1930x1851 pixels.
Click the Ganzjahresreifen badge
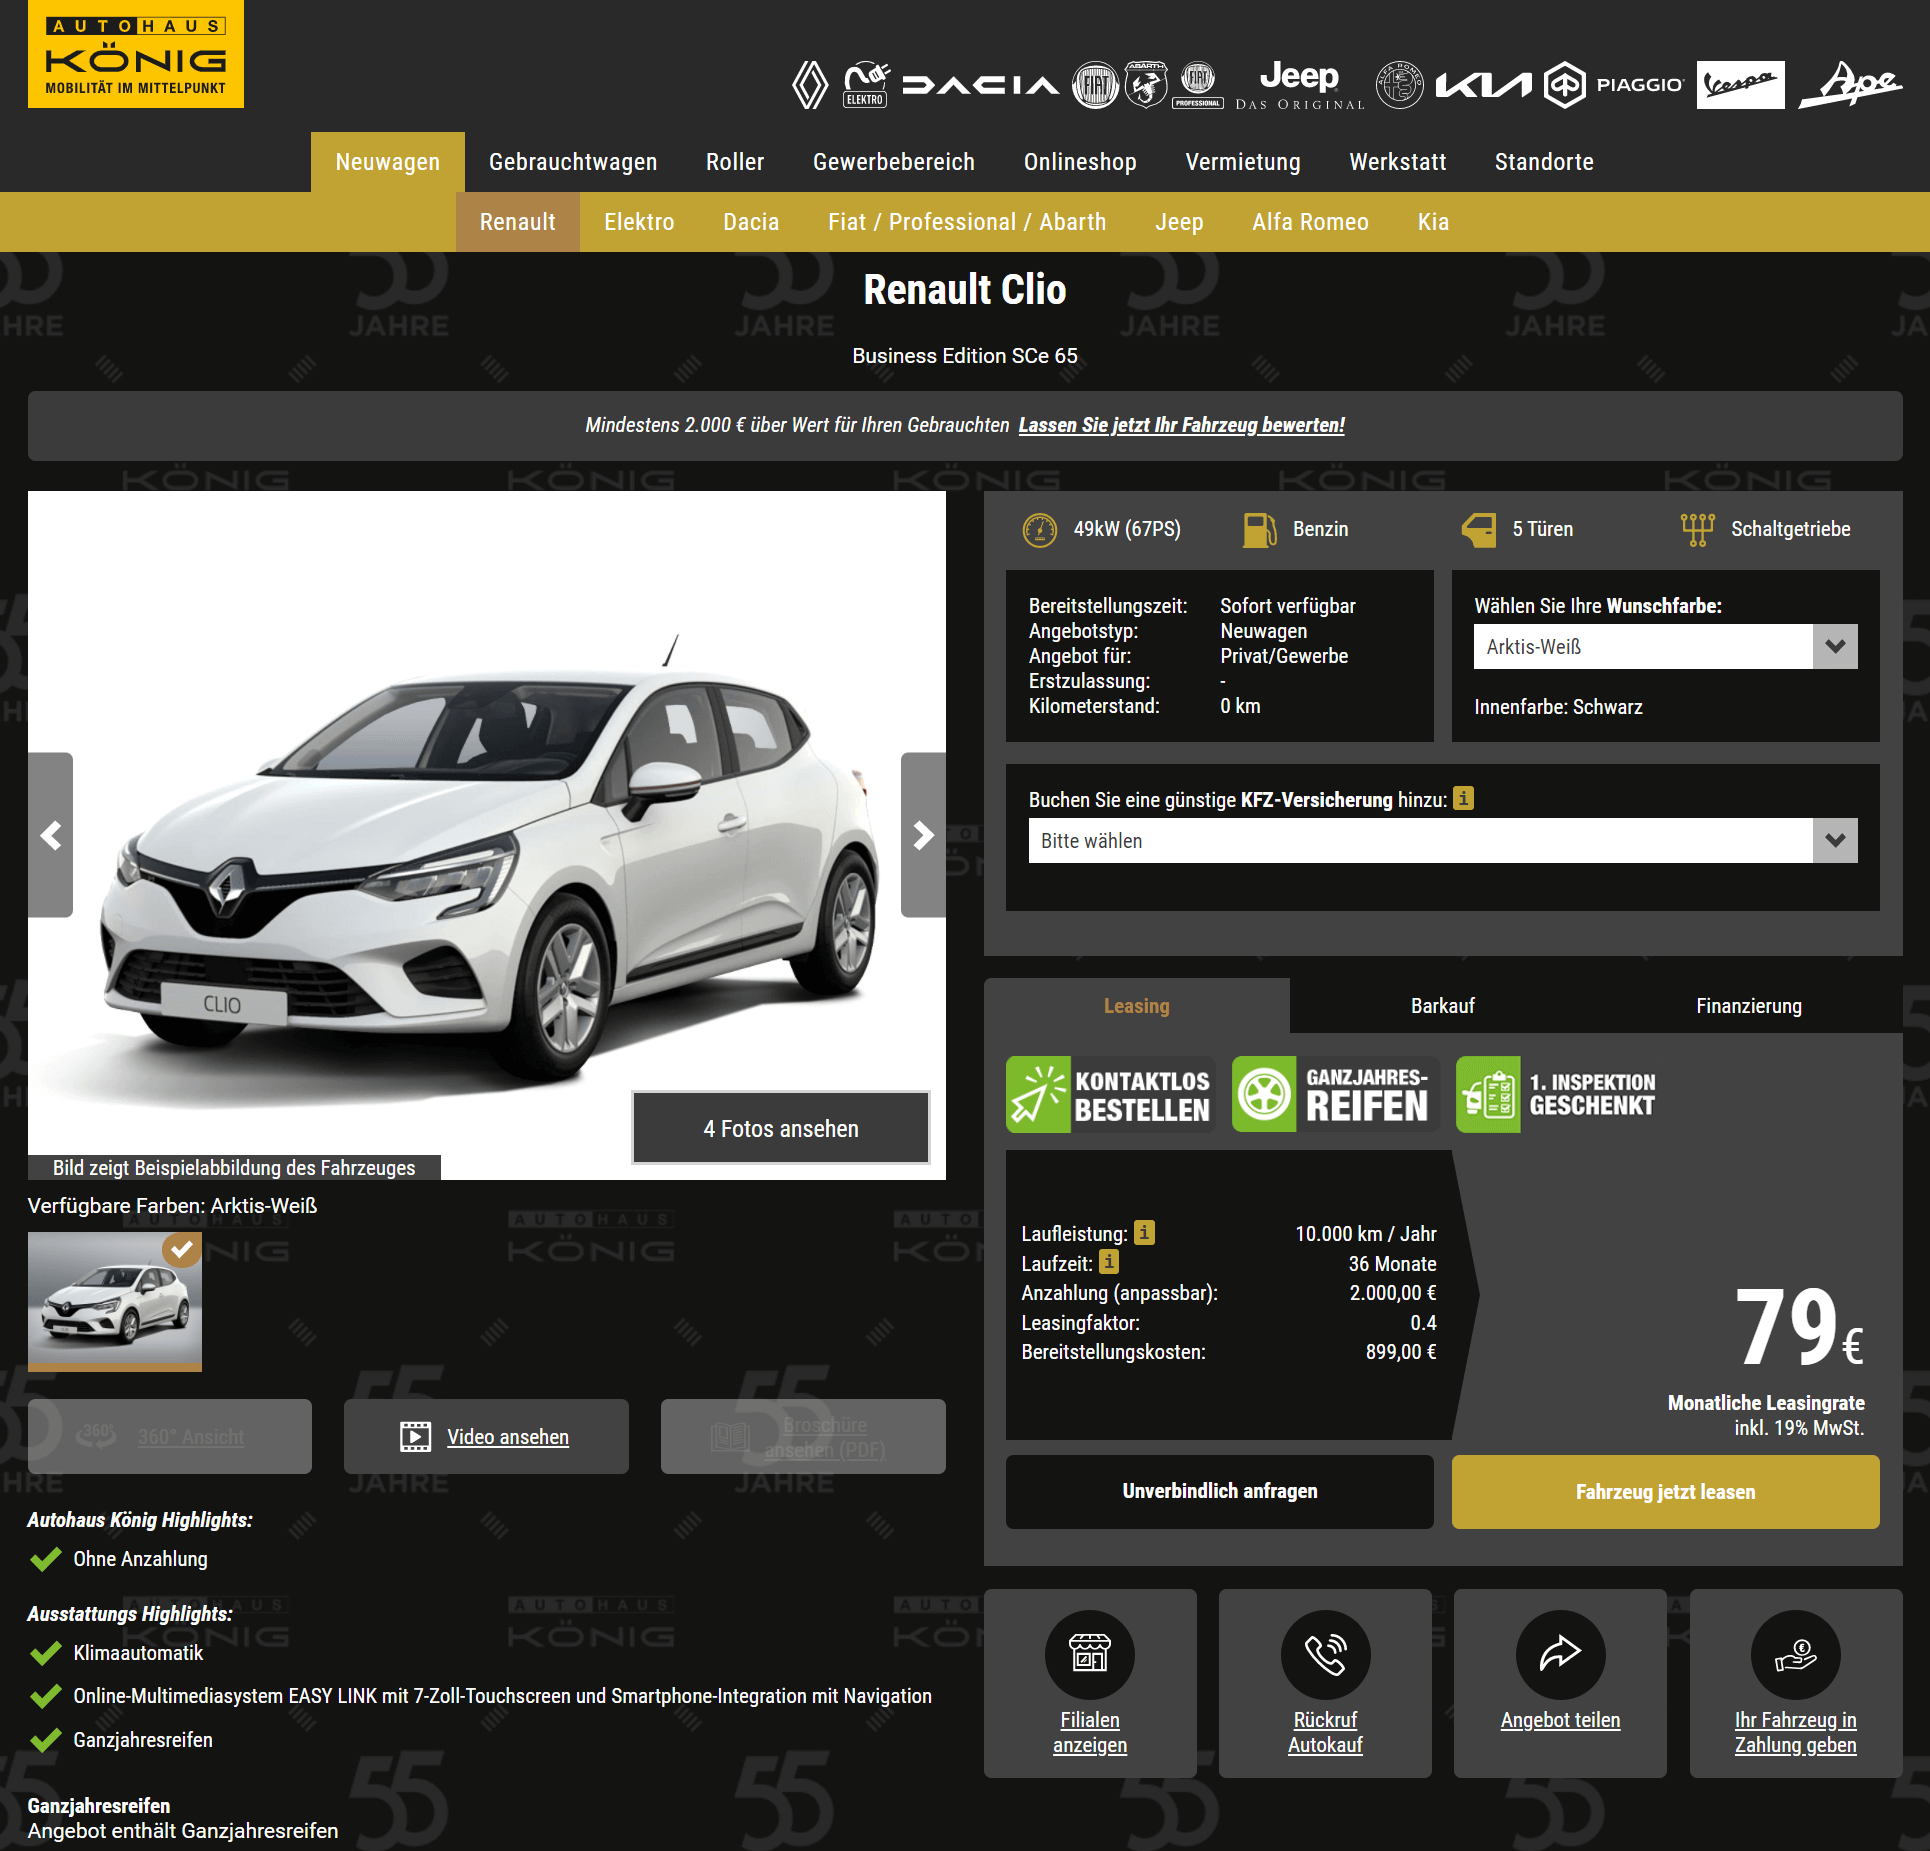pos(1335,1094)
